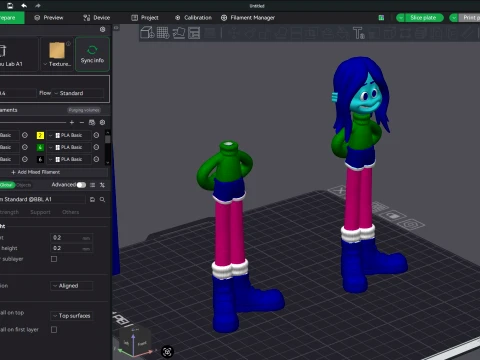Edit preset left of green swatch
This screenshot has height=360, width=480.
tap(25, 147)
